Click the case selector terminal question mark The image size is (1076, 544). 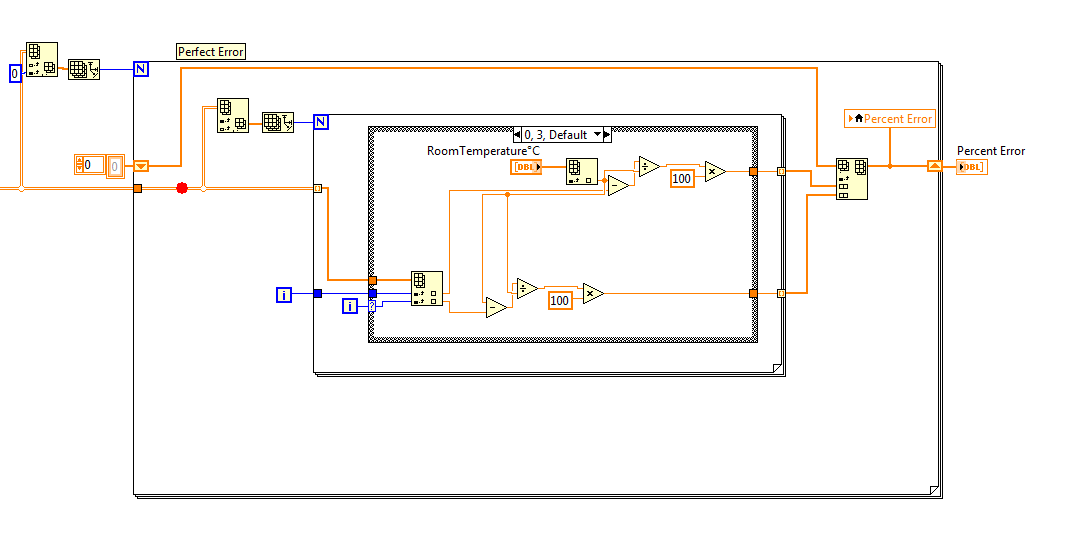pyautogui.click(x=372, y=306)
